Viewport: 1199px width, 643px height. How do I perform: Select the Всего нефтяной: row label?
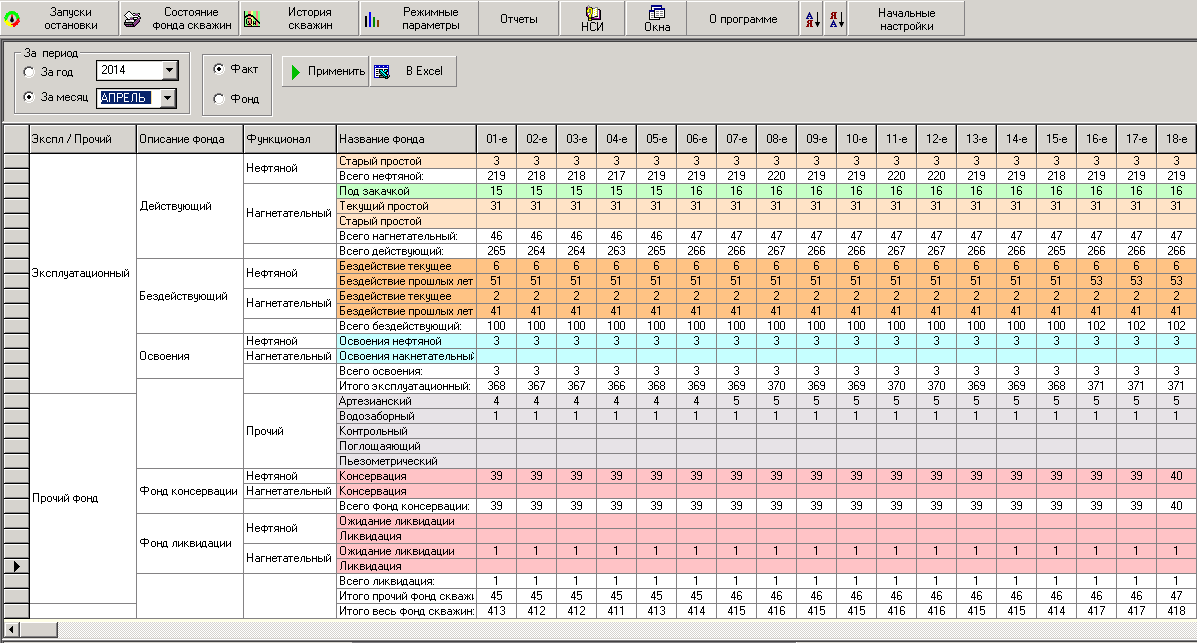click(406, 176)
